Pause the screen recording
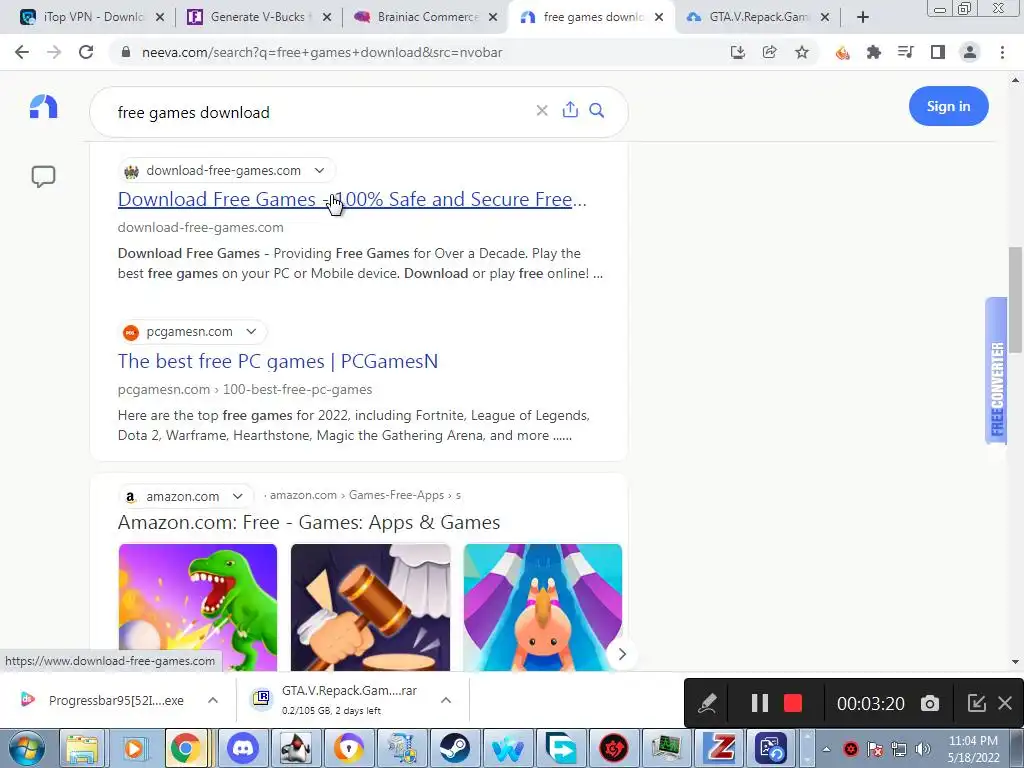The width and height of the screenshot is (1024, 768). coord(760,703)
